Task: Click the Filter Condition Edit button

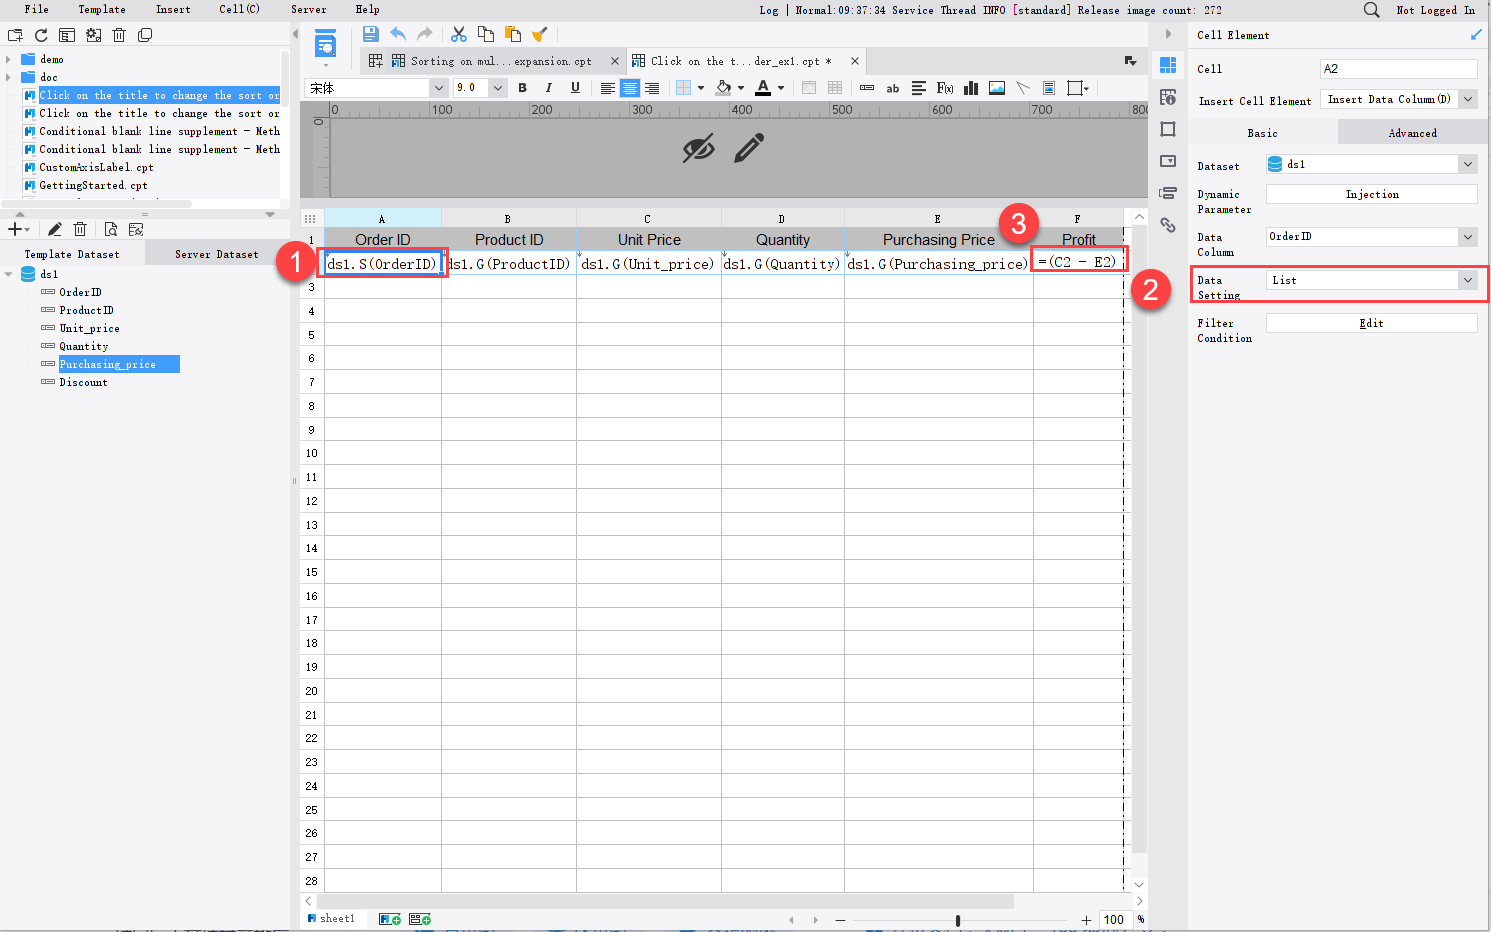Action: [x=1372, y=323]
